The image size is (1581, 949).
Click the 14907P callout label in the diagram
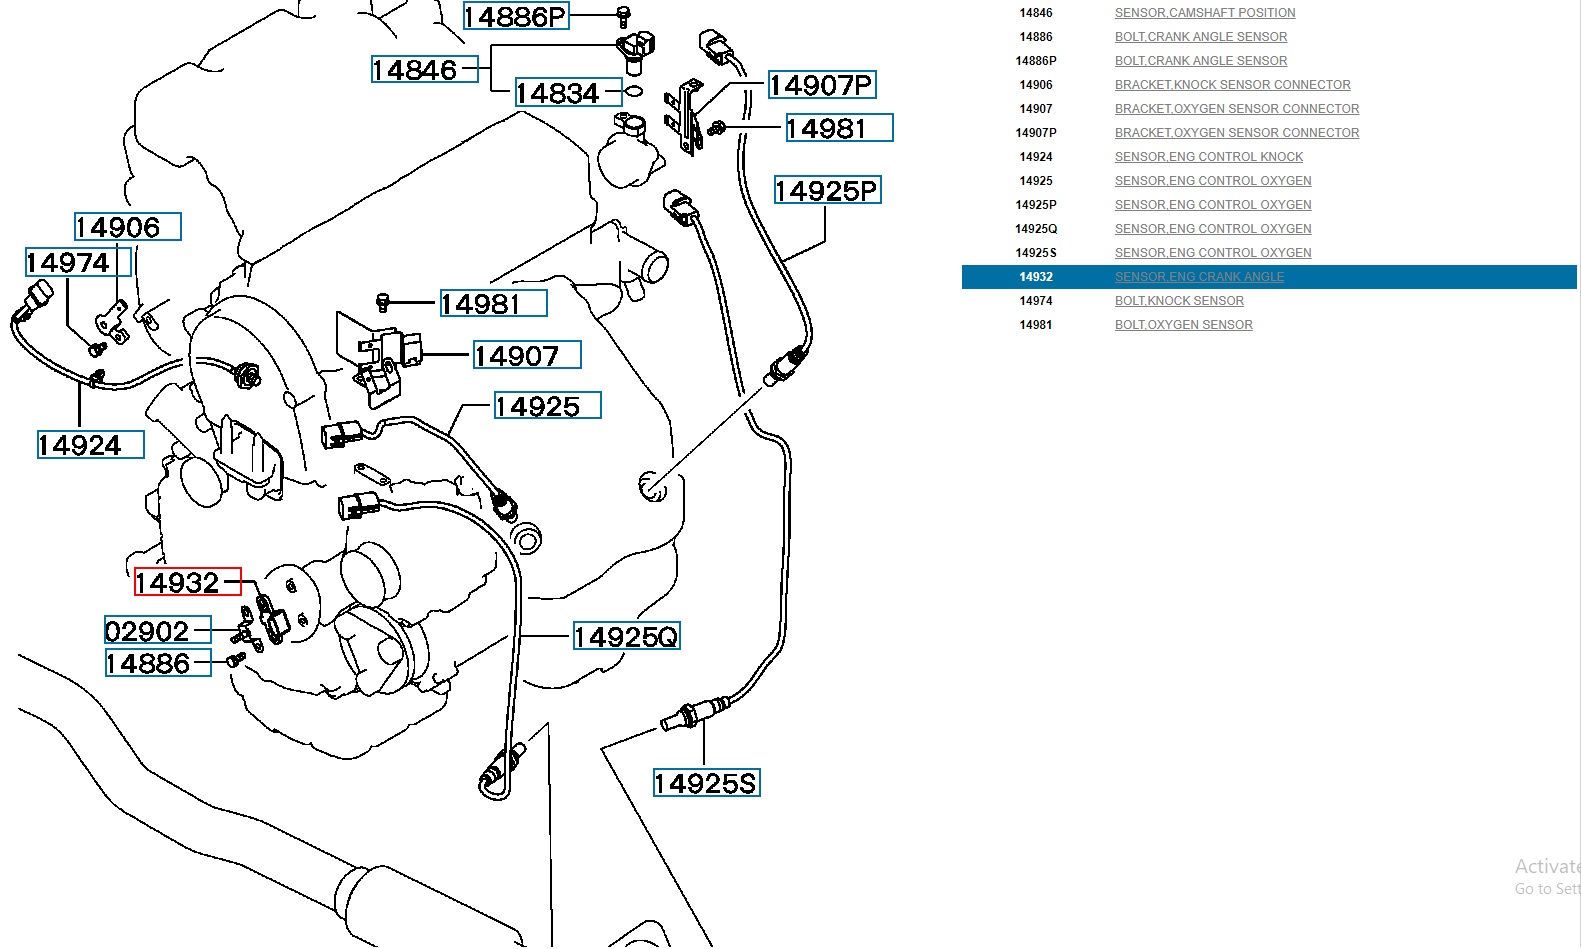pos(821,86)
